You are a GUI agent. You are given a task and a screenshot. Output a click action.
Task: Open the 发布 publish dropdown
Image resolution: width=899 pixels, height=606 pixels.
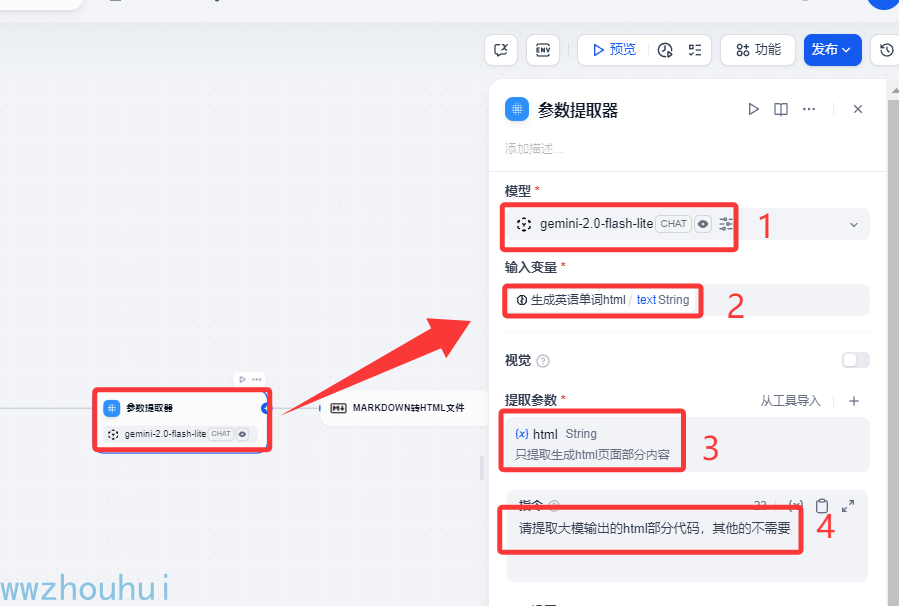(x=832, y=50)
